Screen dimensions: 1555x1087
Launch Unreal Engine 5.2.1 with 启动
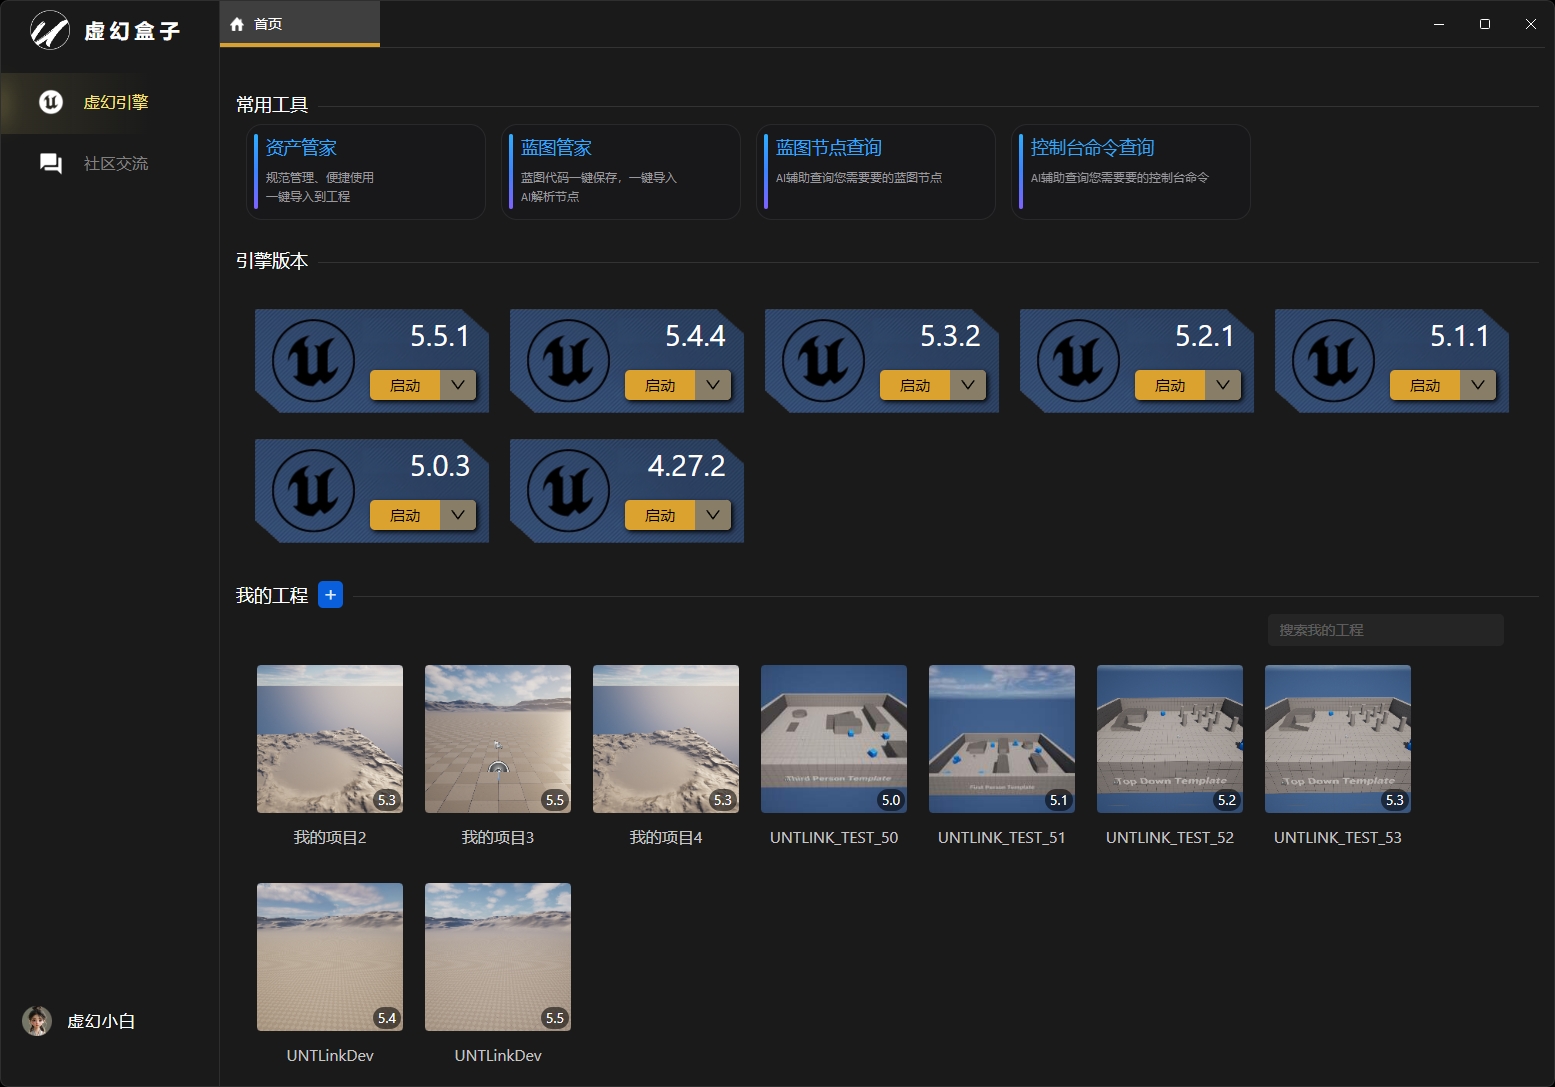(x=1170, y=385)
